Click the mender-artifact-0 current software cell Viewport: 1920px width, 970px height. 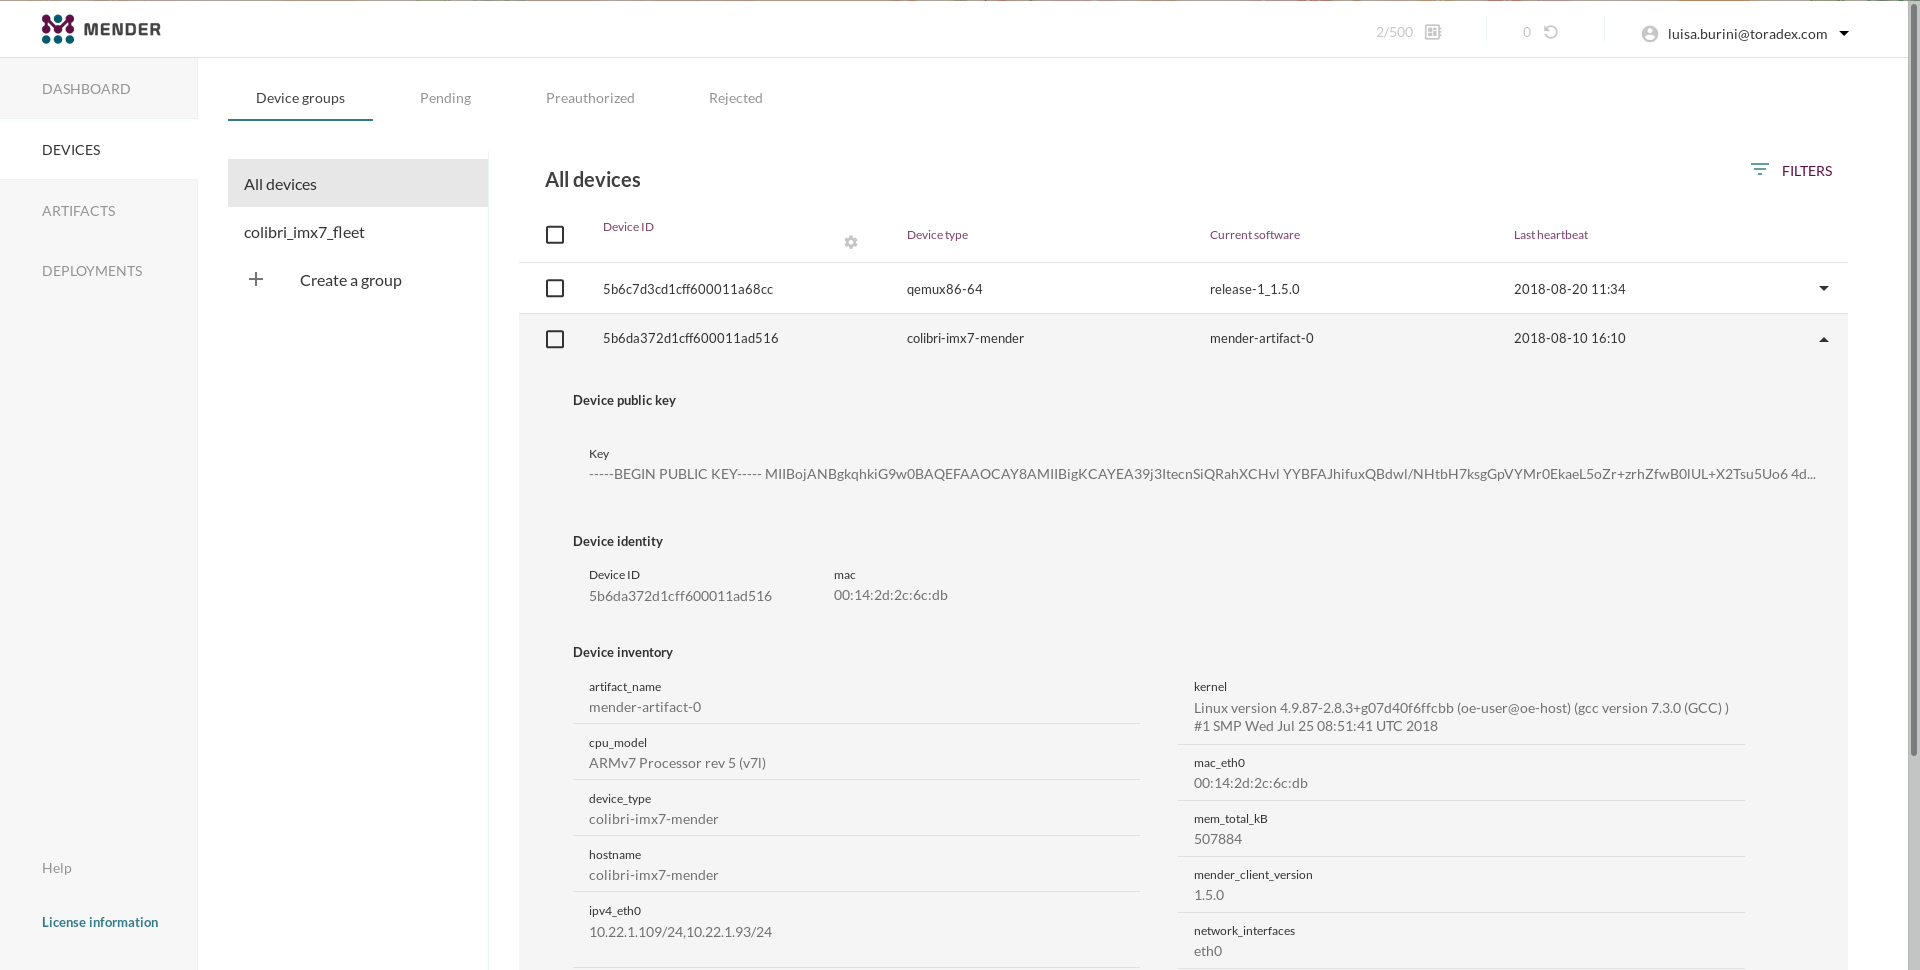(1262, 338)
